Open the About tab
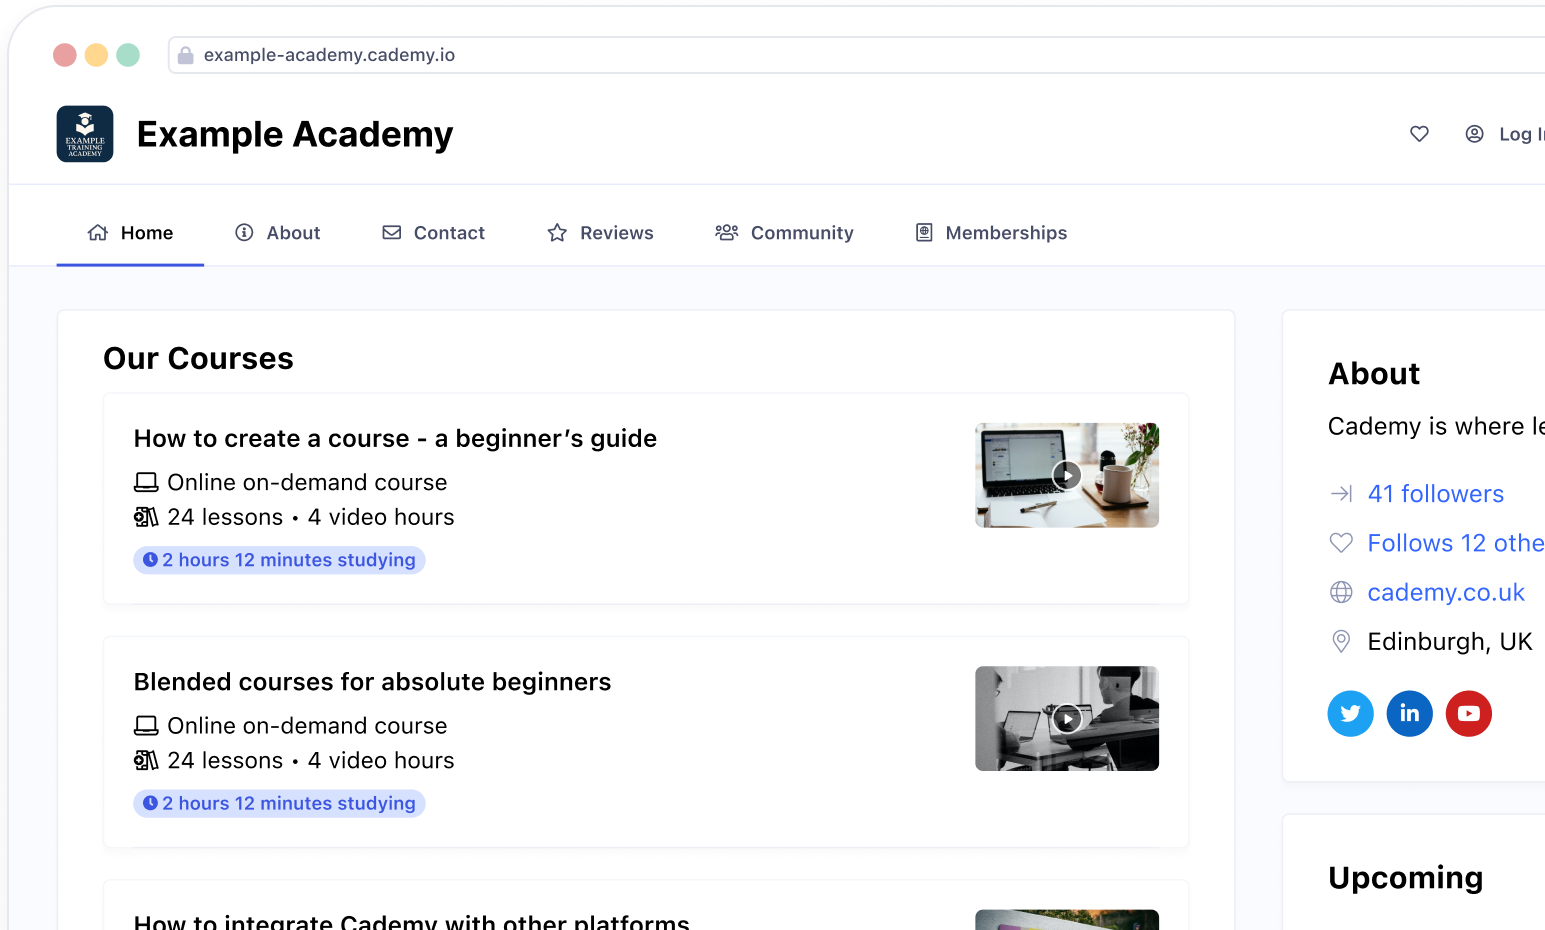 click(x=277, y=233)
